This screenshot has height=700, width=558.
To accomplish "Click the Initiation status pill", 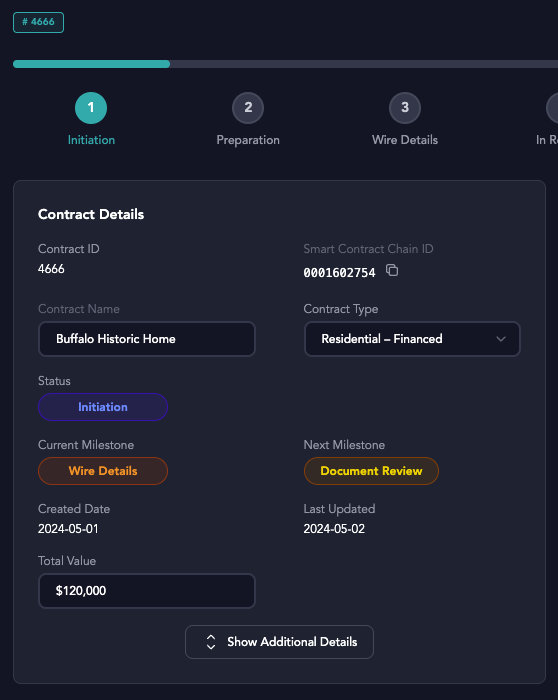I will point(103,407).
